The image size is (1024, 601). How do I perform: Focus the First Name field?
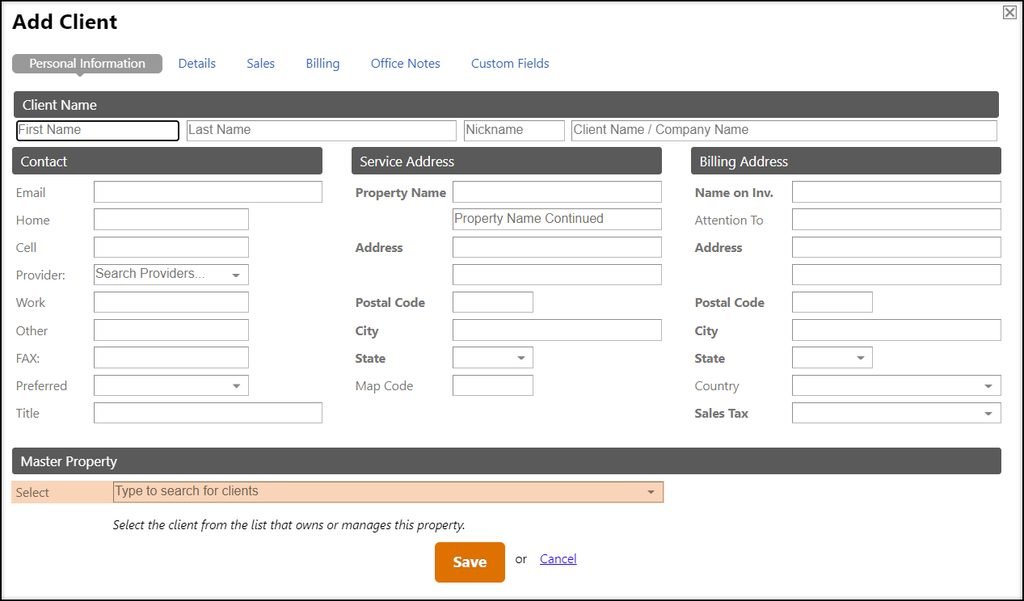point(97,130)
